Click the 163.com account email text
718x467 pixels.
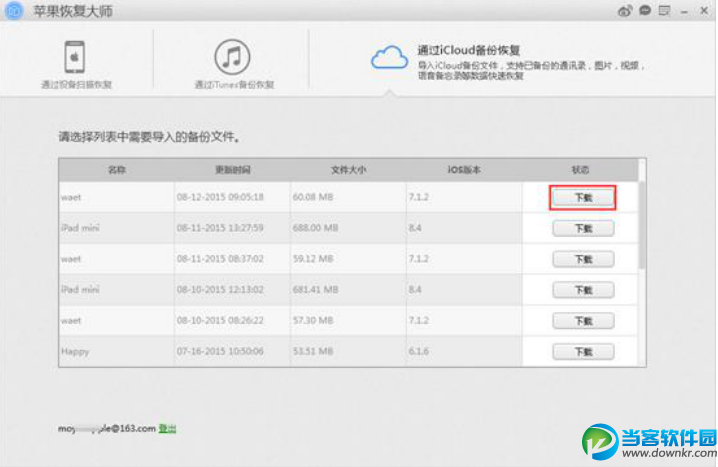coord(107,429)
